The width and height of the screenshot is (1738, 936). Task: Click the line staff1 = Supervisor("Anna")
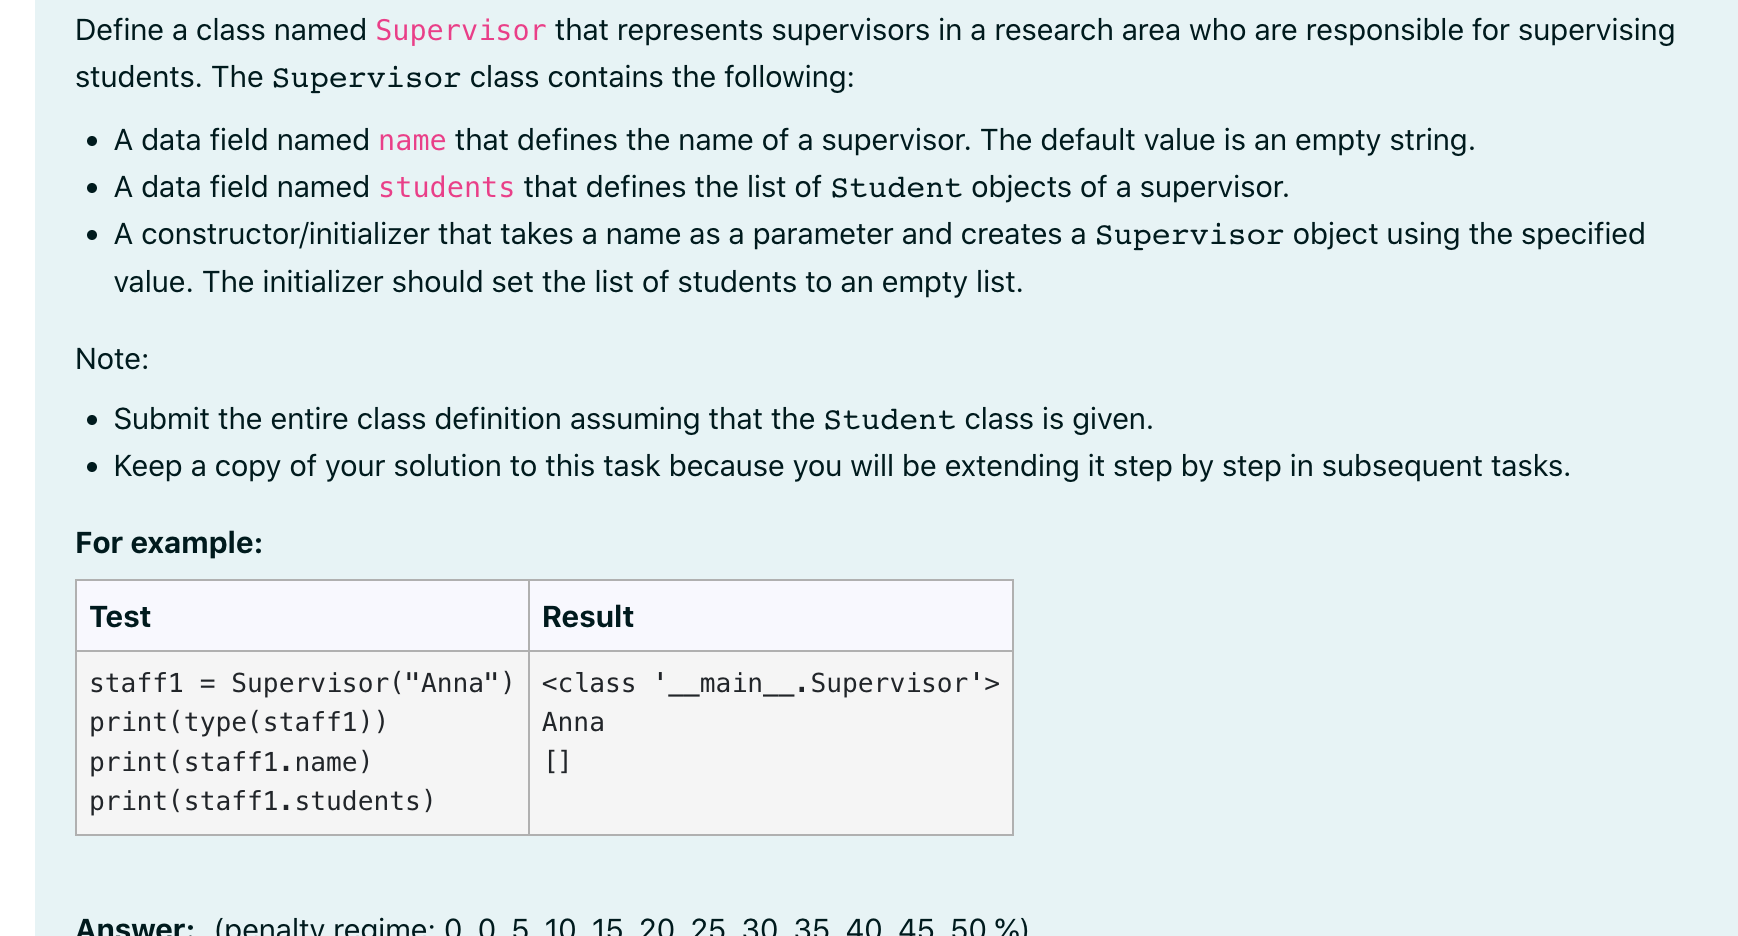click(301, 683)
